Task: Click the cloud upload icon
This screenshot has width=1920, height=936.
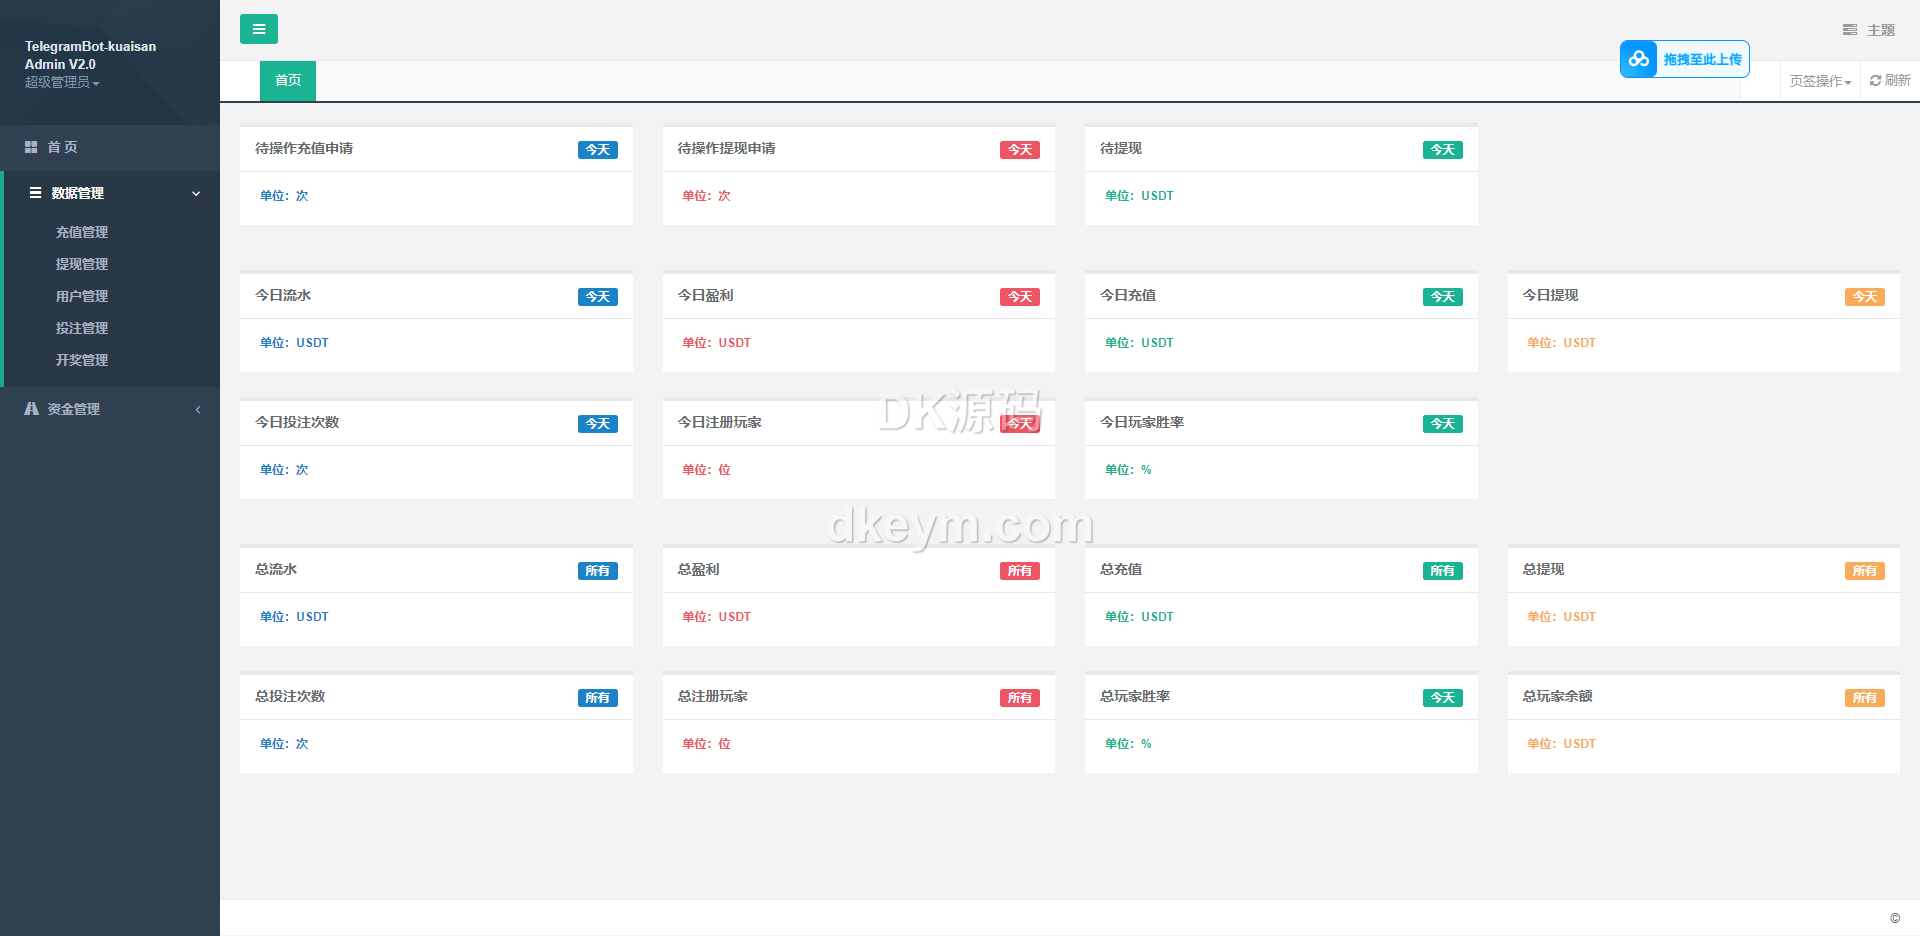Action: pyautogui.click(x=1639, y=59)
